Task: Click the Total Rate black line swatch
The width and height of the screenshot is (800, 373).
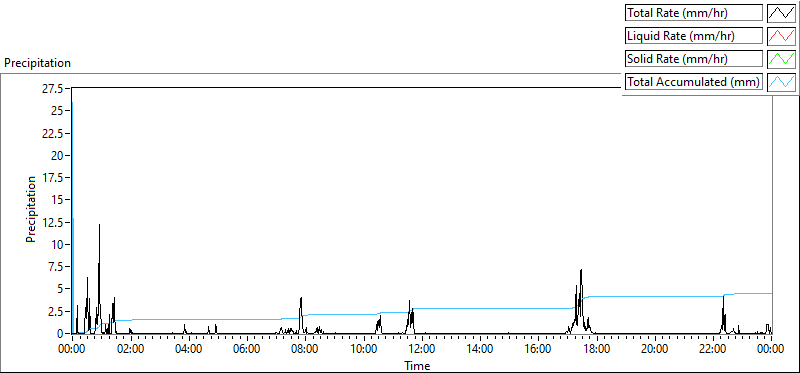Action: click(781, 13)
